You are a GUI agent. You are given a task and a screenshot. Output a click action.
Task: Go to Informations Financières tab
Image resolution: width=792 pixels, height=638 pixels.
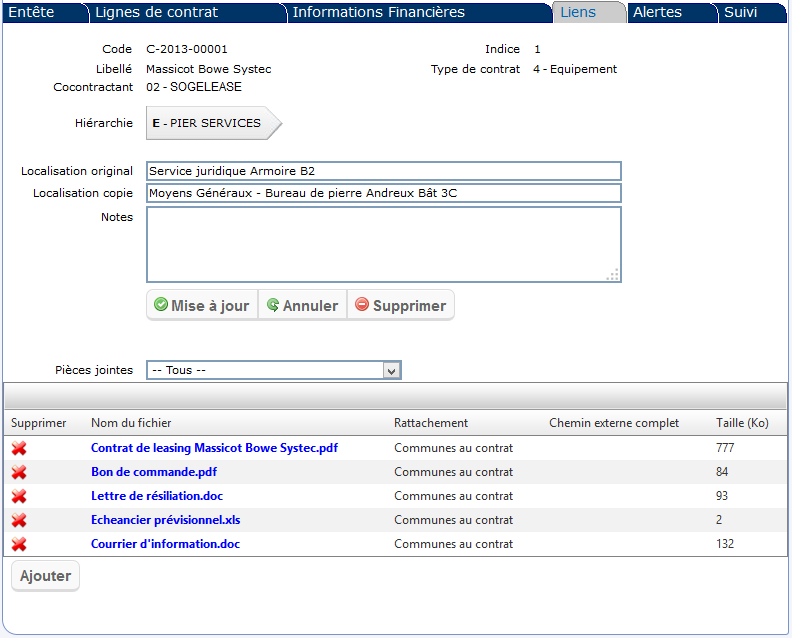378,13
